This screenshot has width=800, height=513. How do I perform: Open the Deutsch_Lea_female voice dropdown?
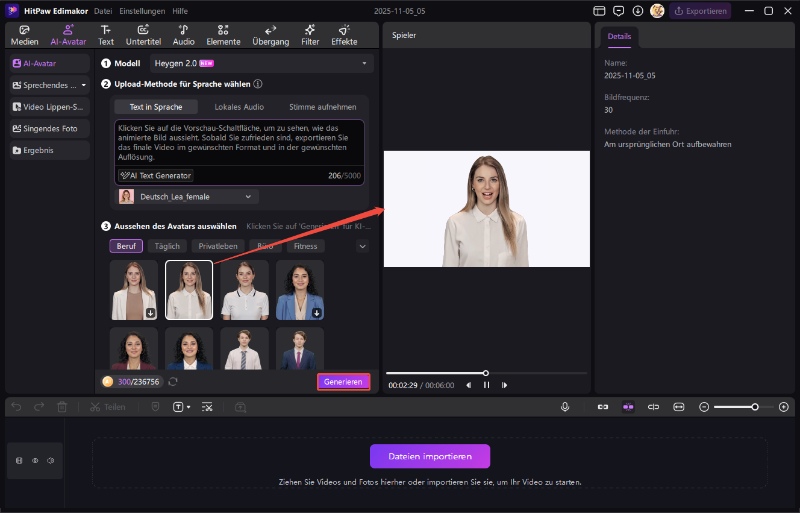click(x=188, y=197)
